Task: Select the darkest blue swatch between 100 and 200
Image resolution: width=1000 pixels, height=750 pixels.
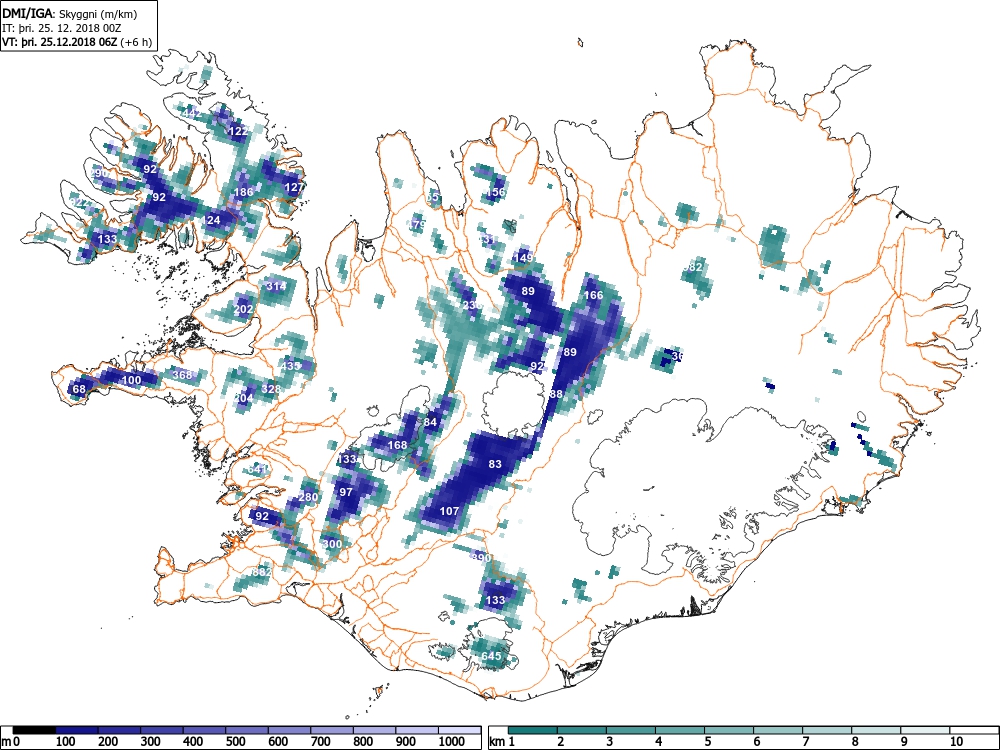Action: pos(77,730)
